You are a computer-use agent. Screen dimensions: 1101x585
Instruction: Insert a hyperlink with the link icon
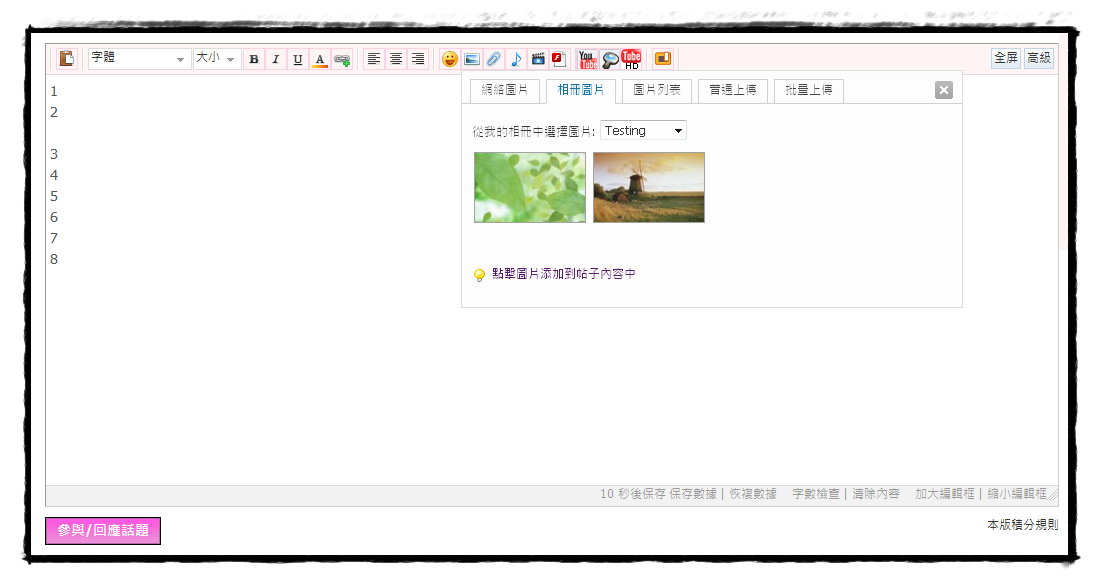pos(342,59)
